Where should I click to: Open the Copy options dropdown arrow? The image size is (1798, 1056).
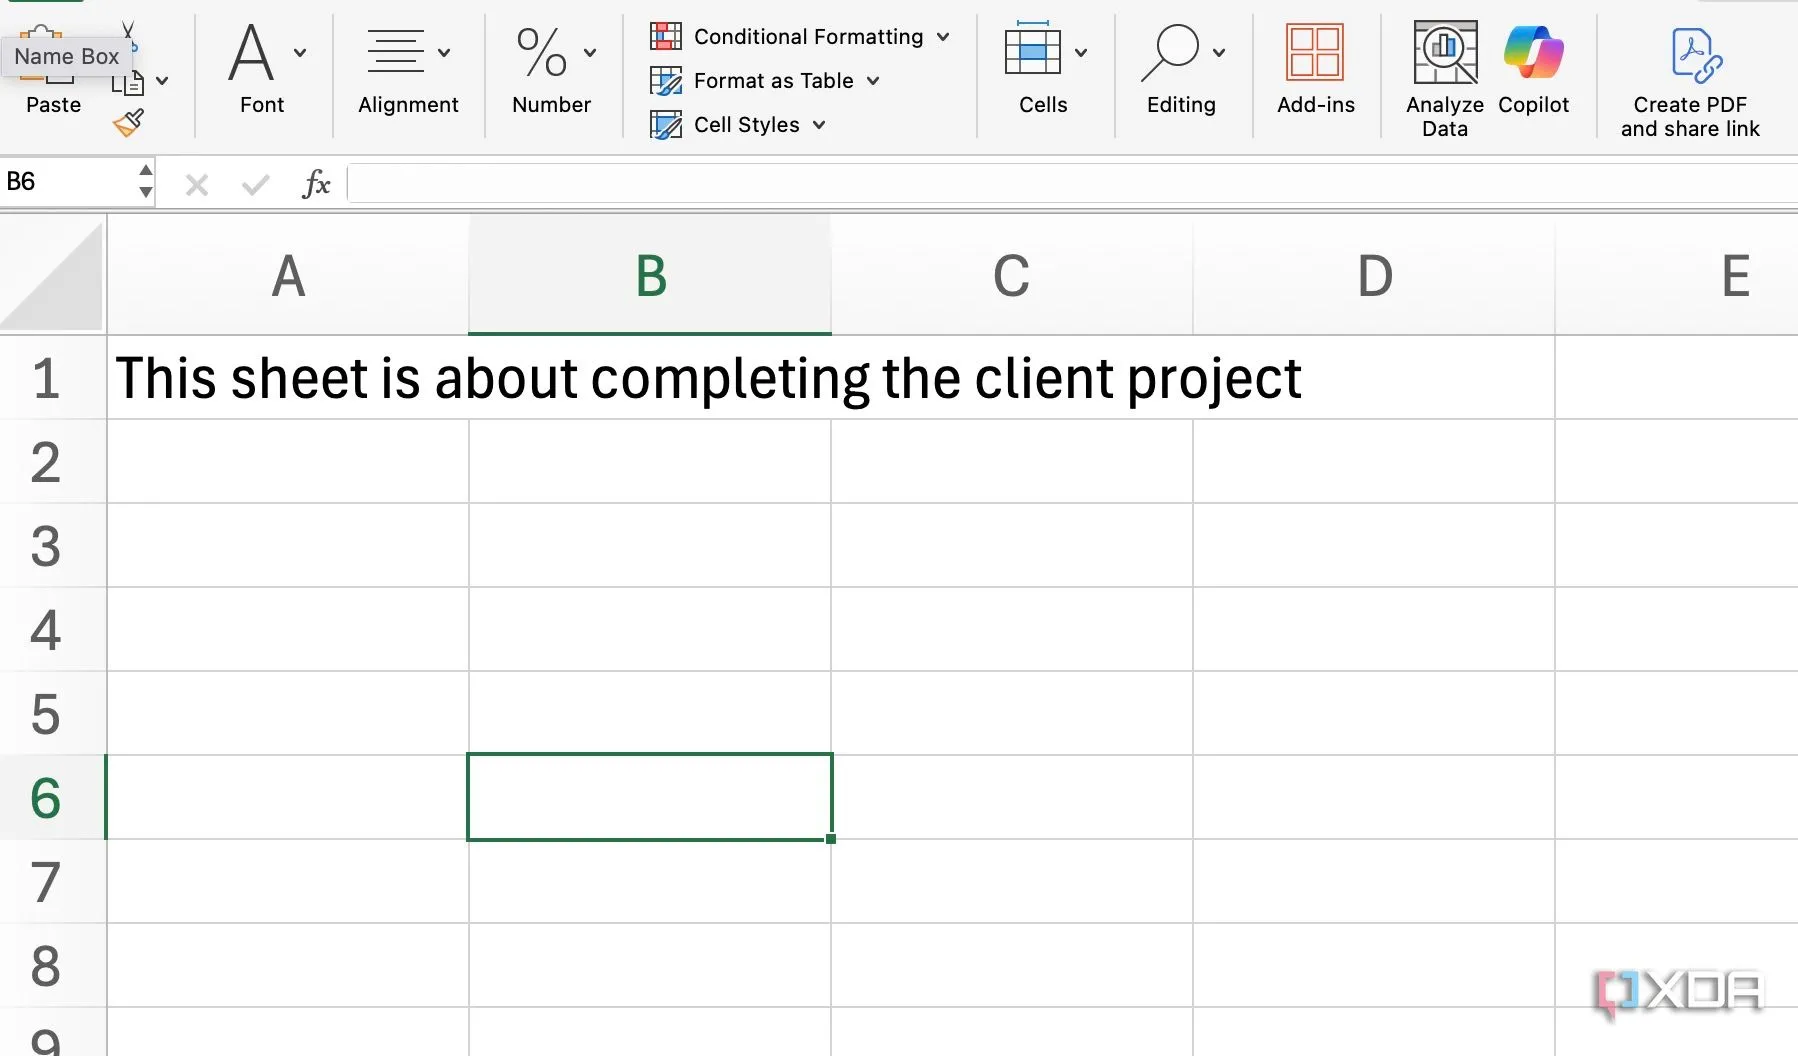[x=162, y=81]
